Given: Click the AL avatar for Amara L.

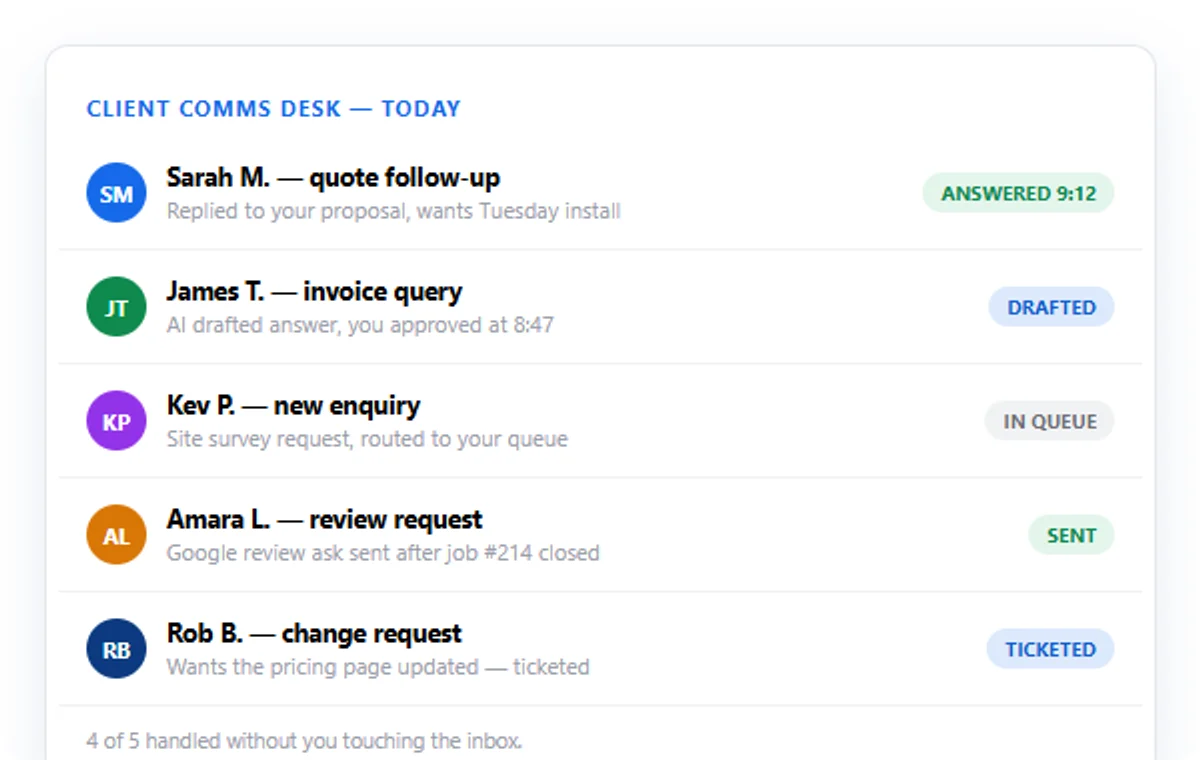Looking at the screenshot, I should tap(116, 535).
